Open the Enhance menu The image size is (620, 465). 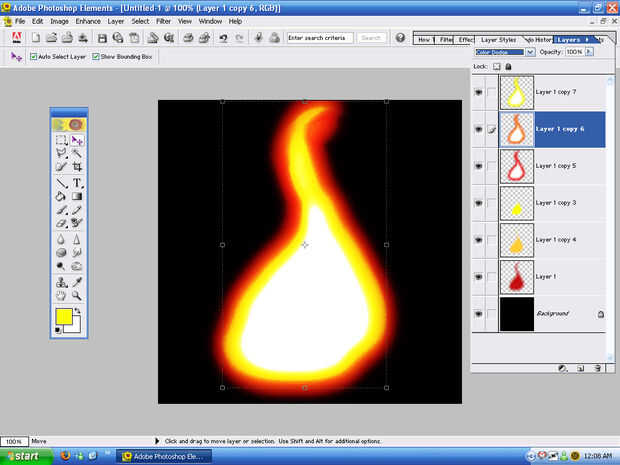tap(88, 21)
